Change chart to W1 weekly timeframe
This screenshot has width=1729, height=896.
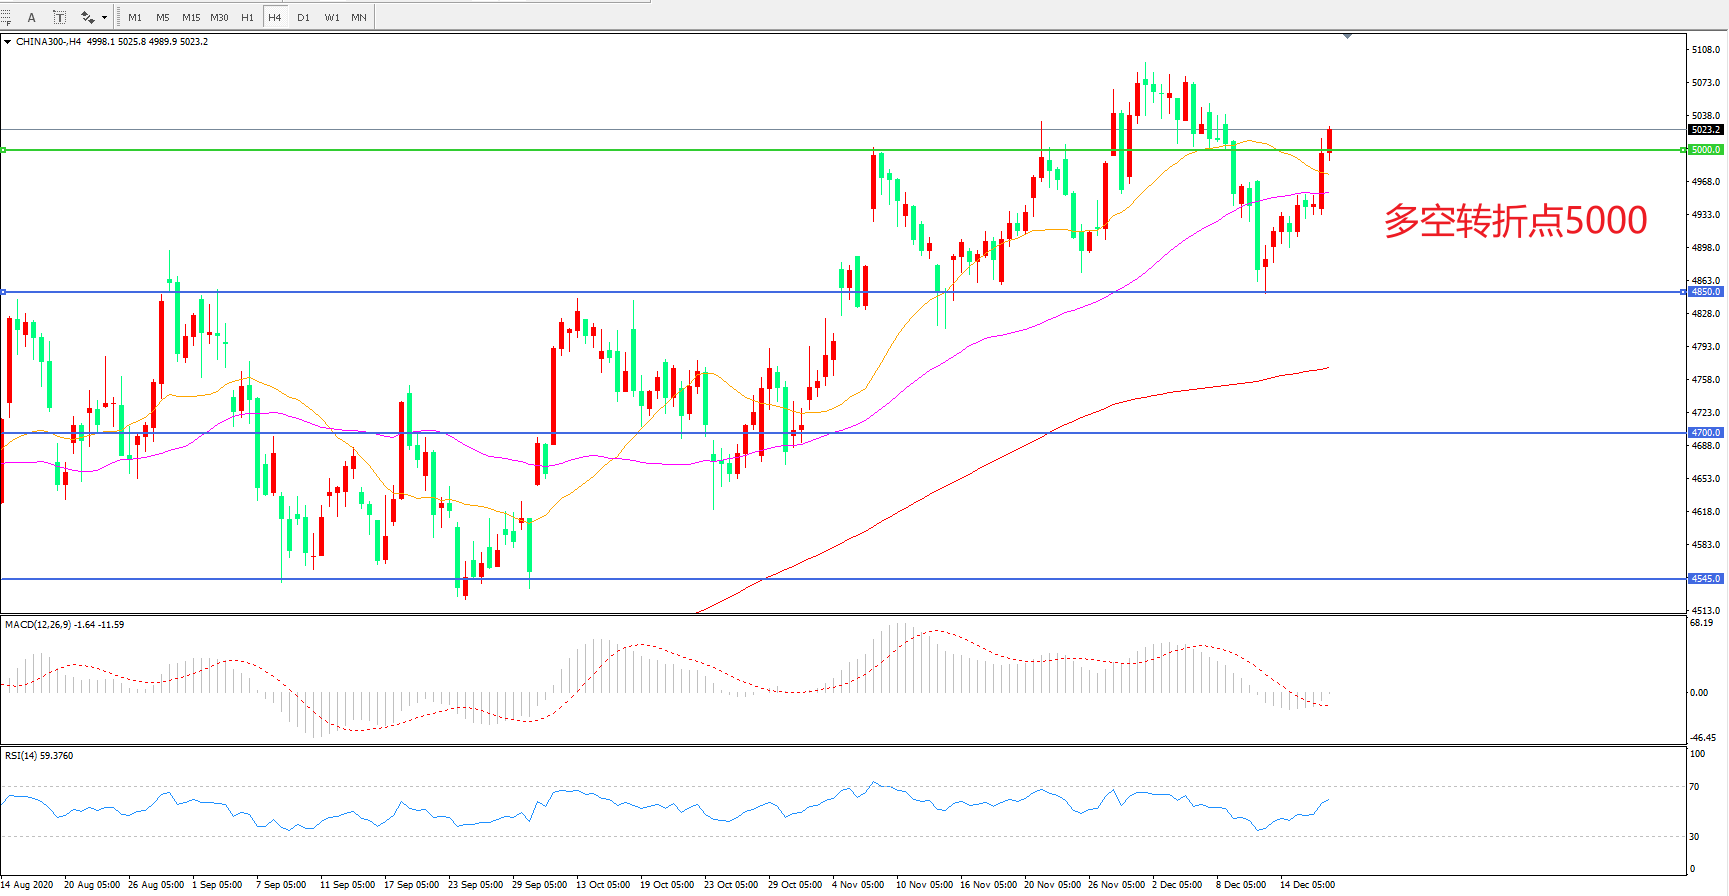click(331, 17)
